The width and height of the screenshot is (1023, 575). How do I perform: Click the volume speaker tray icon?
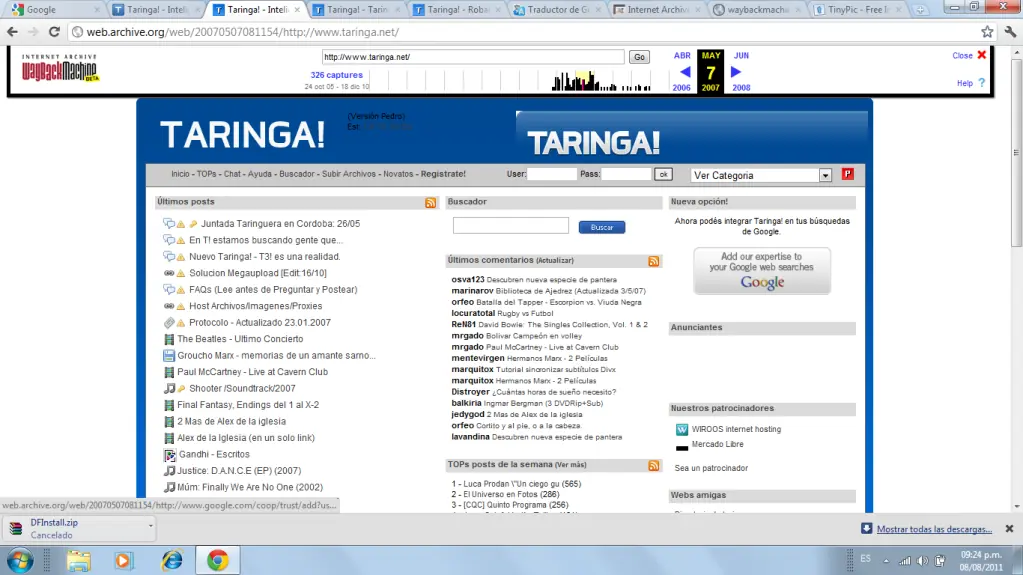922,561
